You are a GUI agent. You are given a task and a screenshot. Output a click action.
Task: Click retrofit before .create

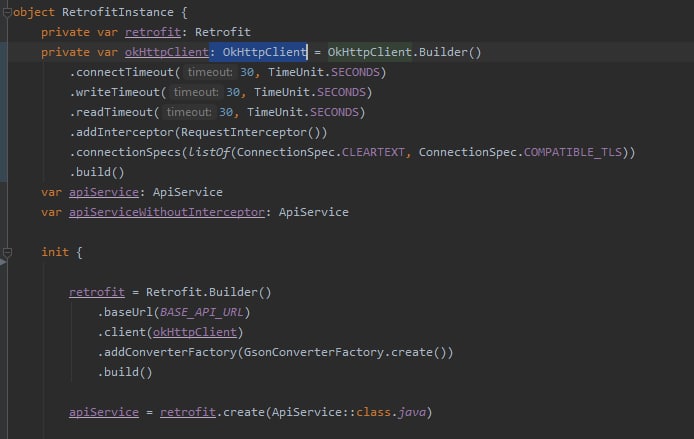188,412
